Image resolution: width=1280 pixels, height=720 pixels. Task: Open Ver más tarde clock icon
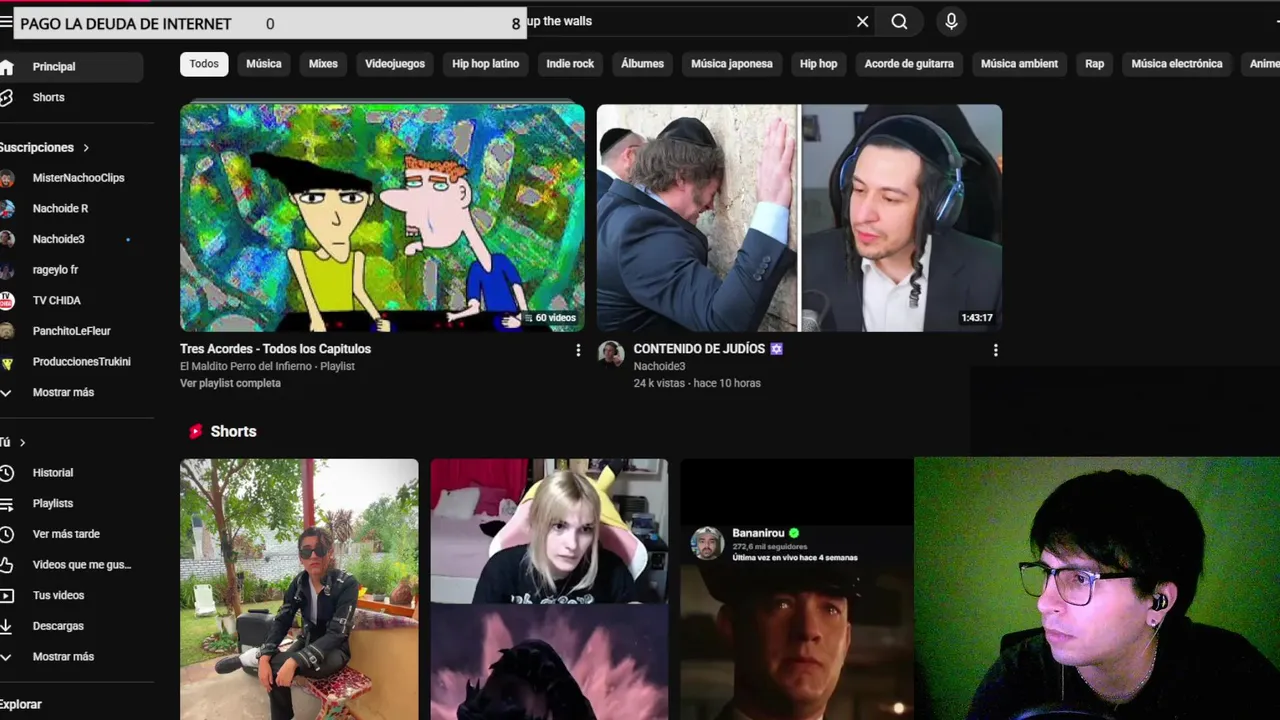[7, 534]
